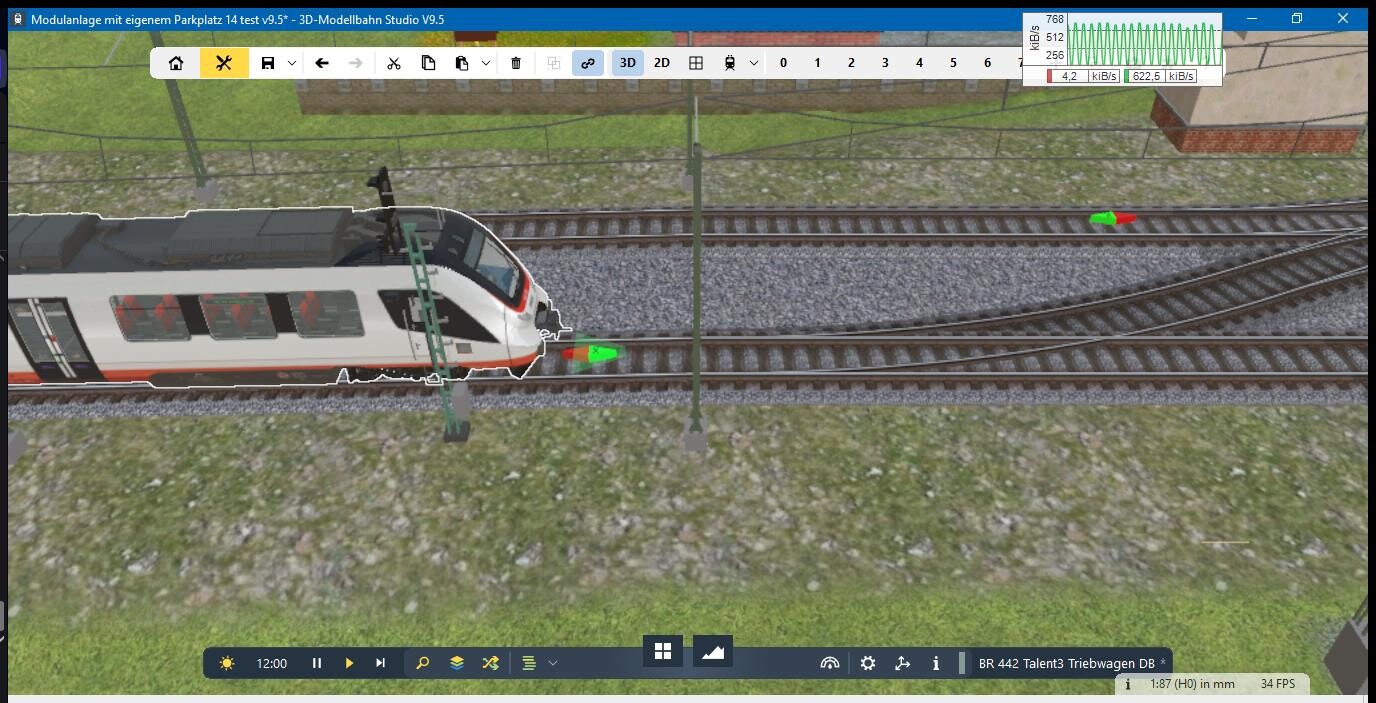
Task: Expand the save options dropdown arrow
Action: [x=292, y=63]
